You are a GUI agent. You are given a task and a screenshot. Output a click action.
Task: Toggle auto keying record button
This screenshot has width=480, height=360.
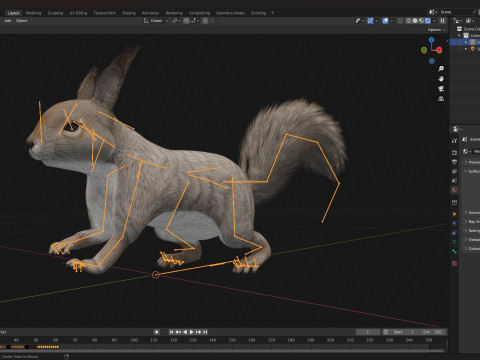[157, 332]
